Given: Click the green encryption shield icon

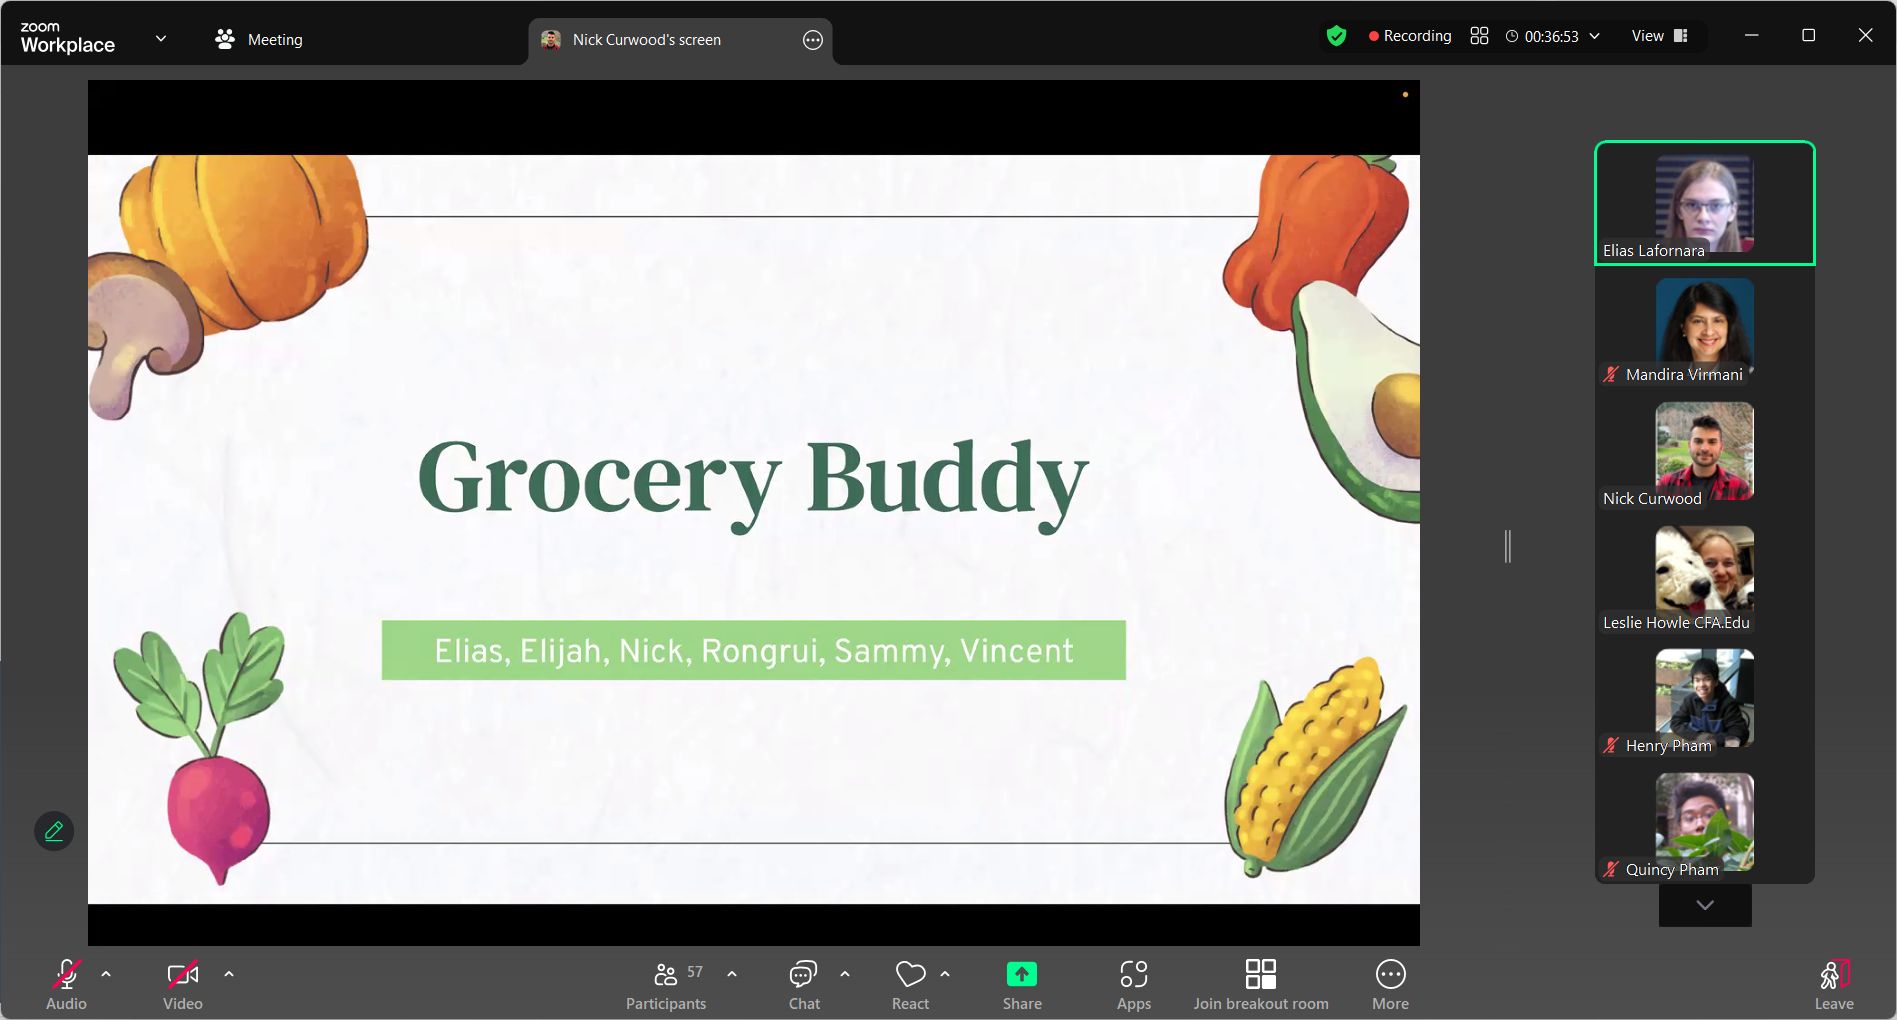Looking at the screenshot, I should pos(1336,36).
